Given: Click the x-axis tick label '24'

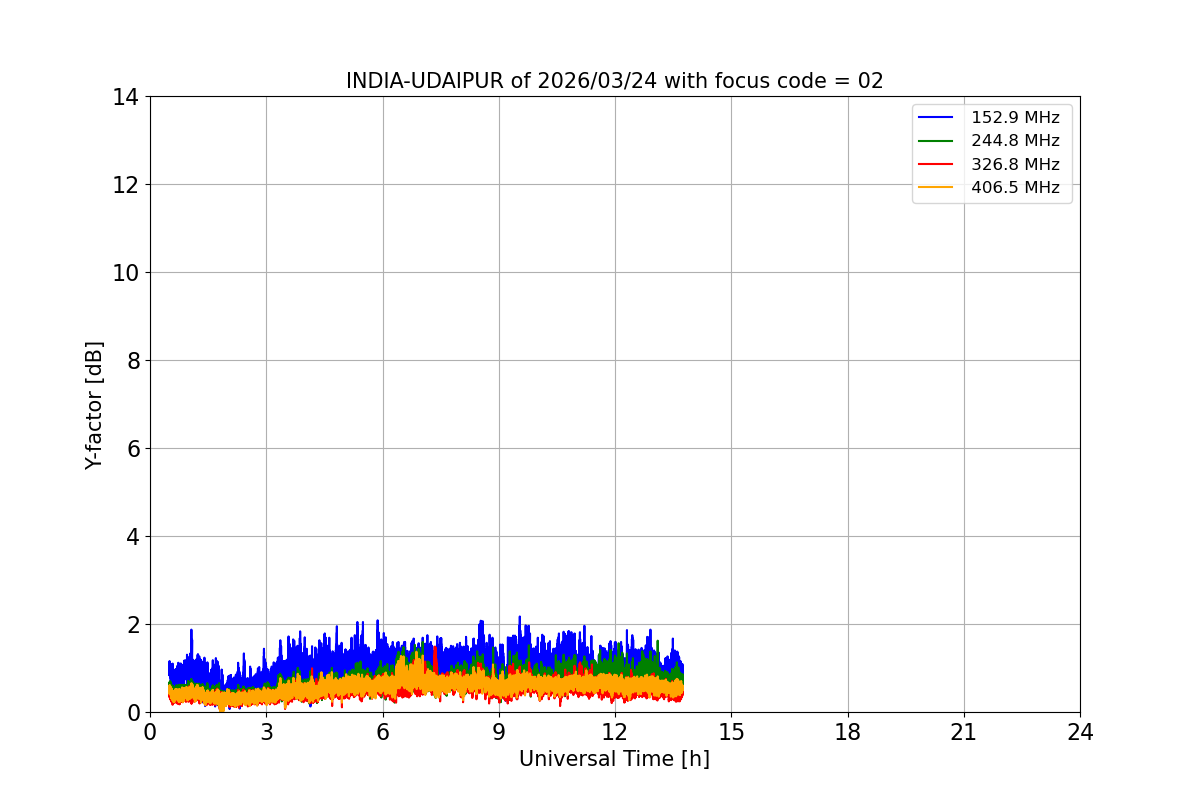Looking at the screenshot, I should pos(1080,732).
